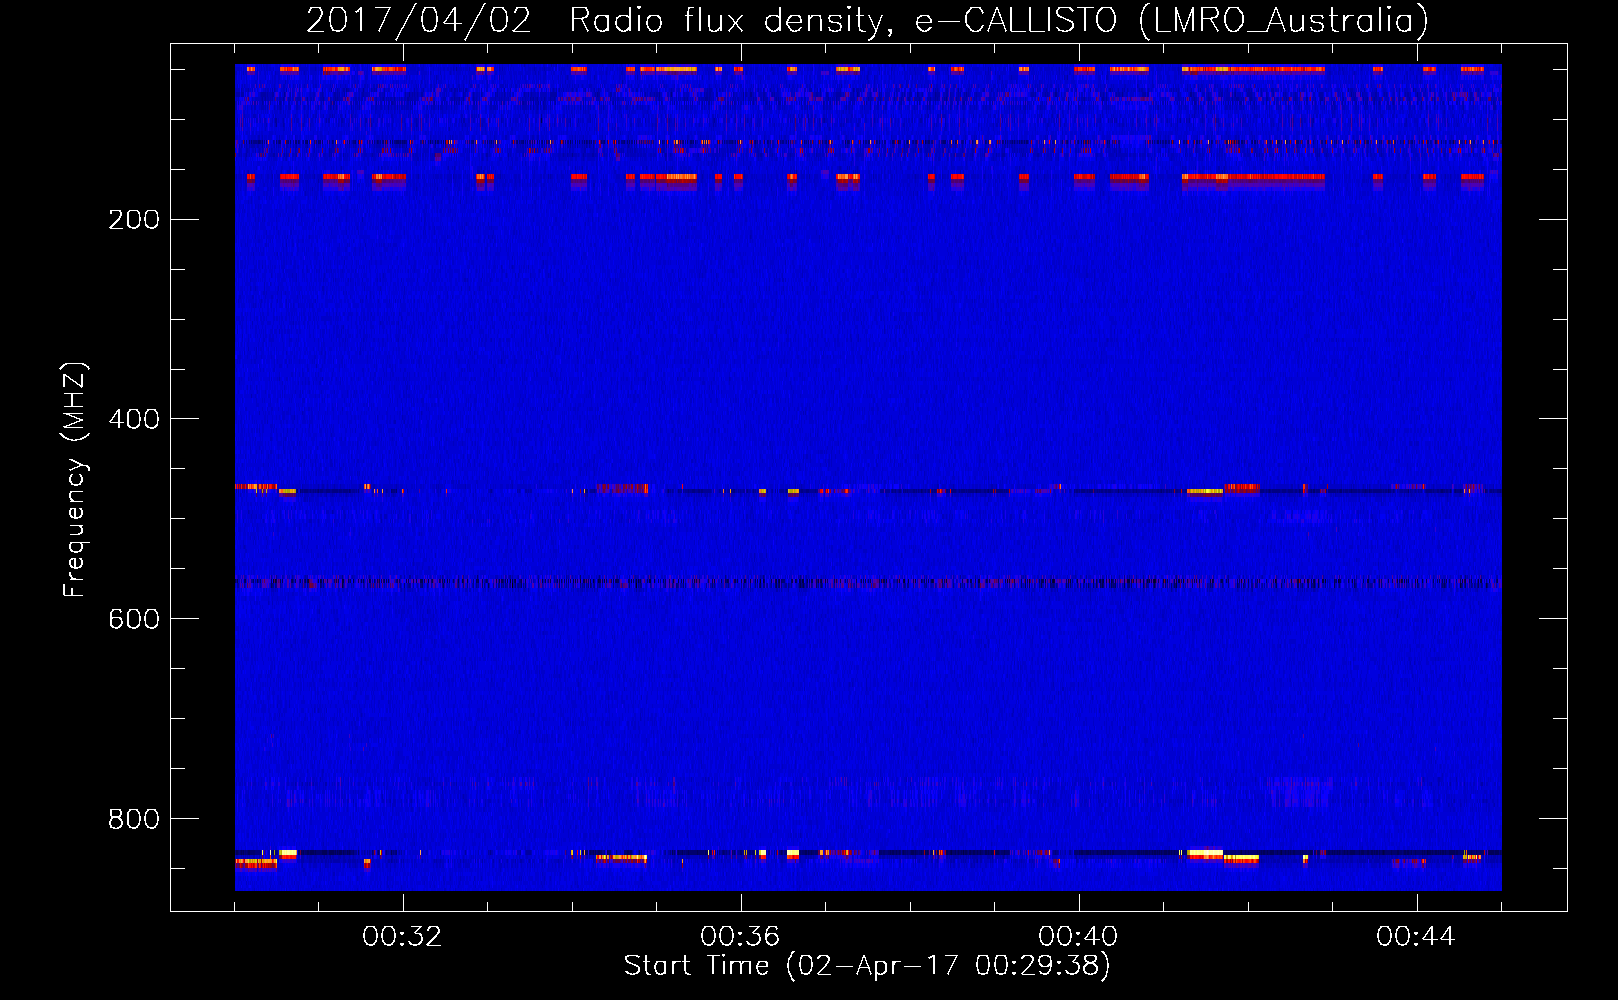This screenshot has height=1000, width=1618.
Task: Click the 400 frequency tick label
Action: coord(134,419)
